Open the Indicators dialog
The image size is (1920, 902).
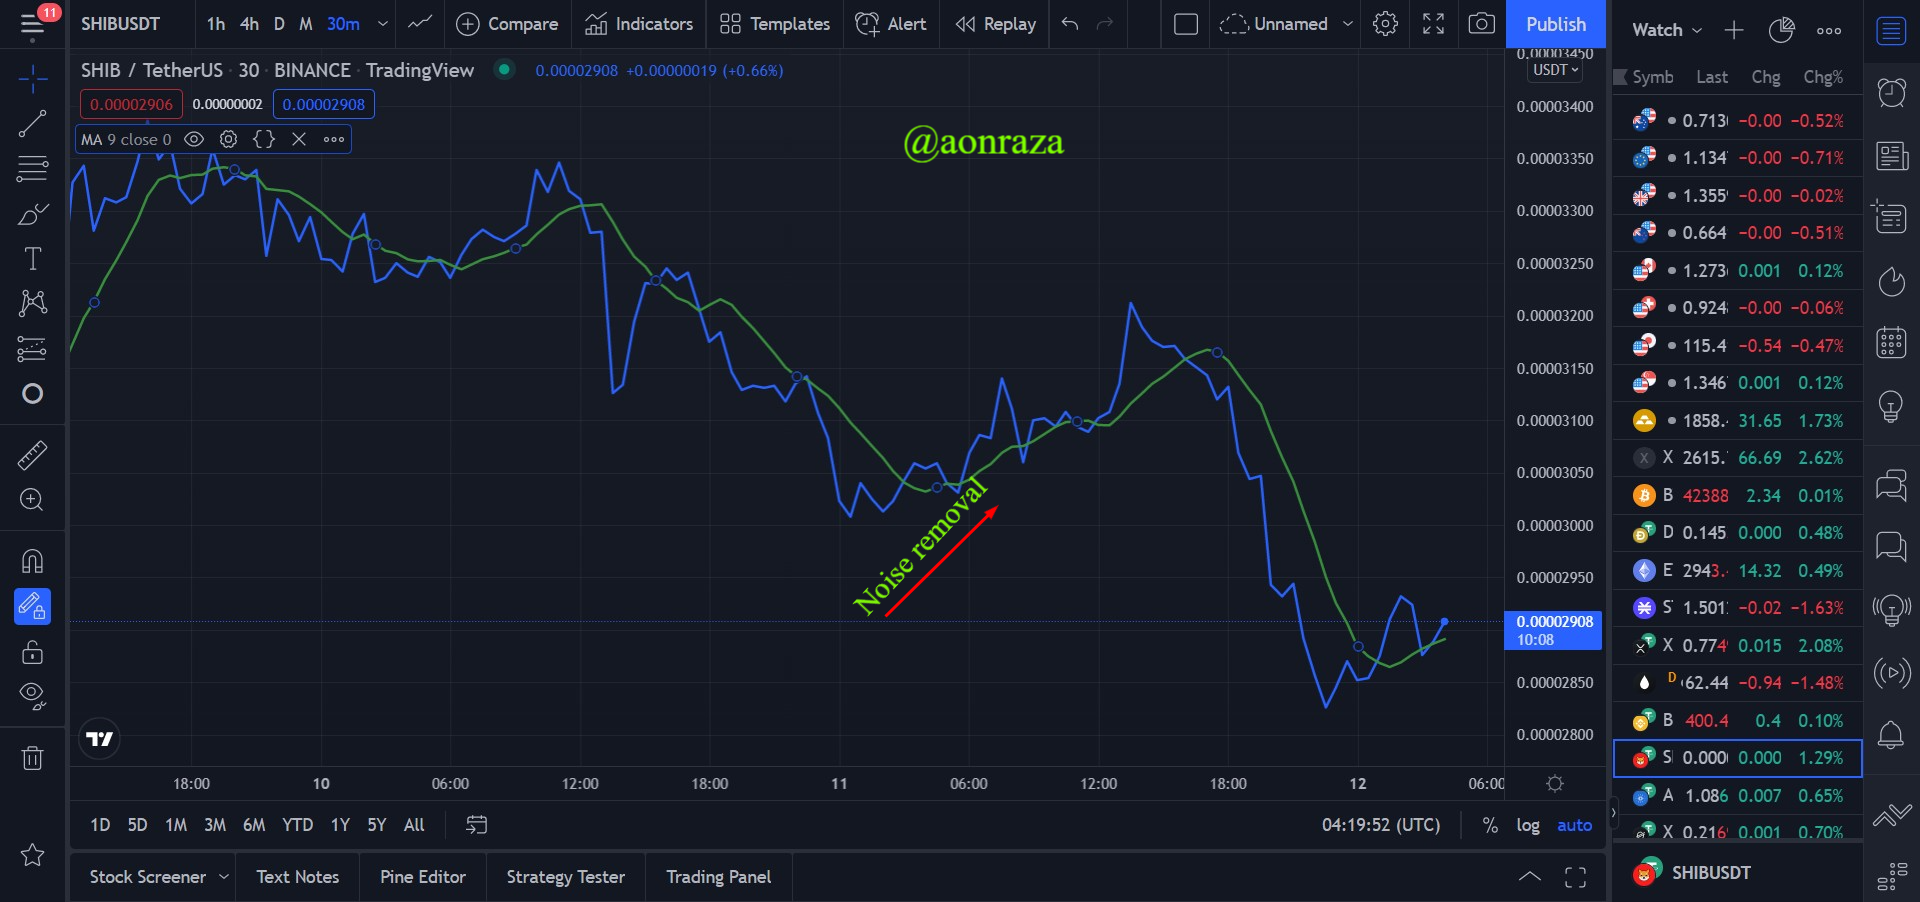point(639,24)
